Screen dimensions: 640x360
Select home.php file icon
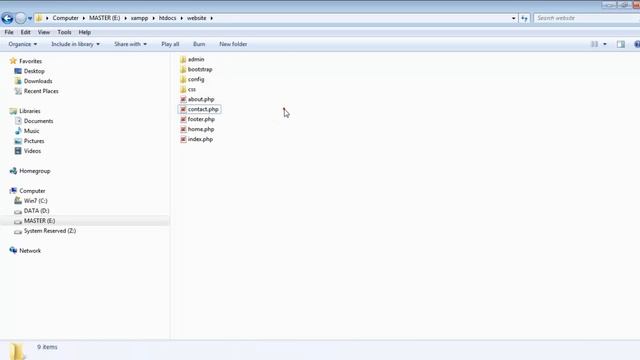pos(183,129)
